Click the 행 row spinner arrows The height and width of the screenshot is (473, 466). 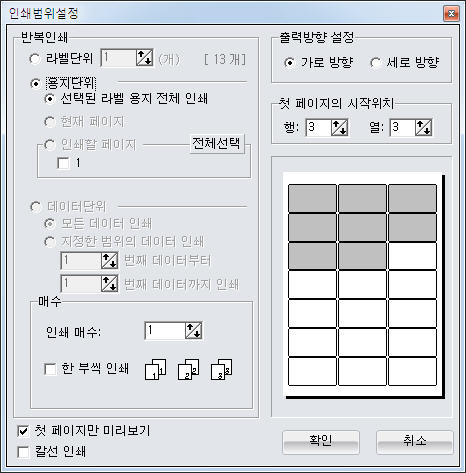pyautogui.click(x=339, y=128)
